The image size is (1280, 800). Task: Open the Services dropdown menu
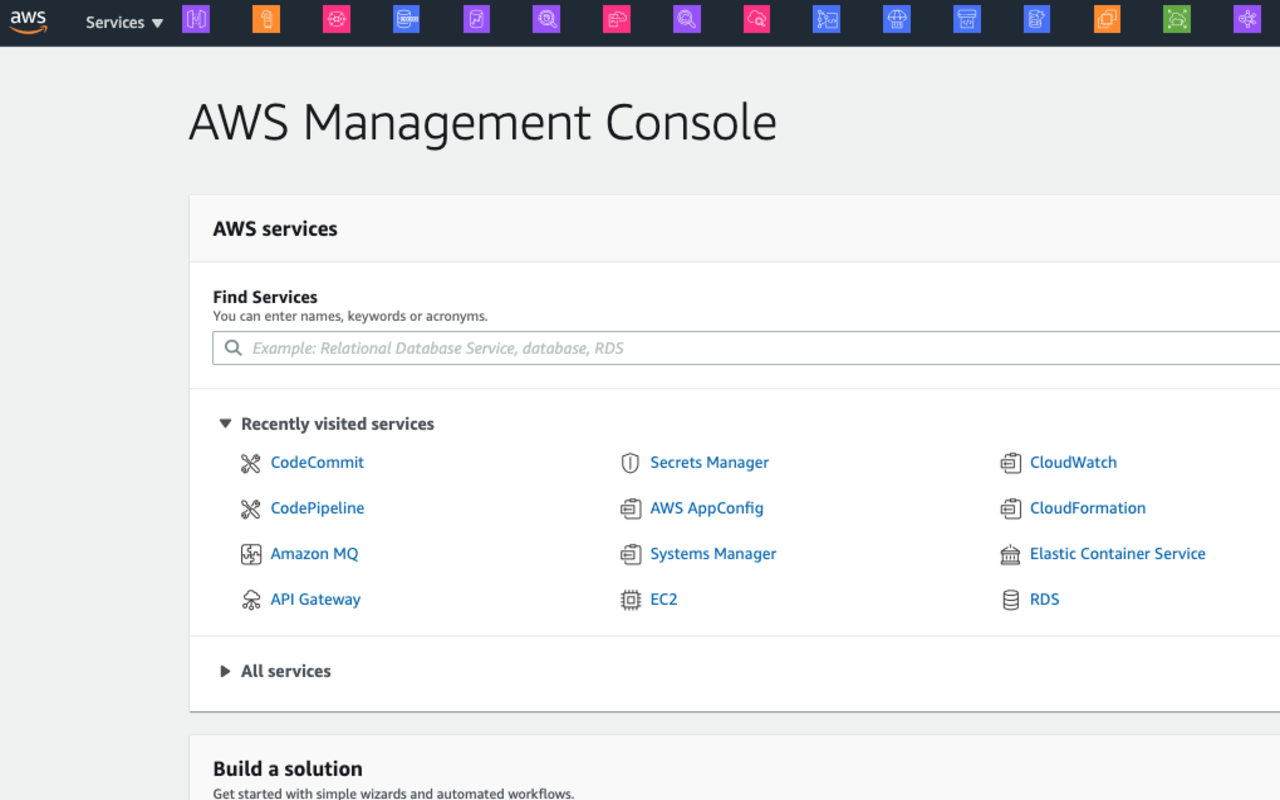pos(124,22)
